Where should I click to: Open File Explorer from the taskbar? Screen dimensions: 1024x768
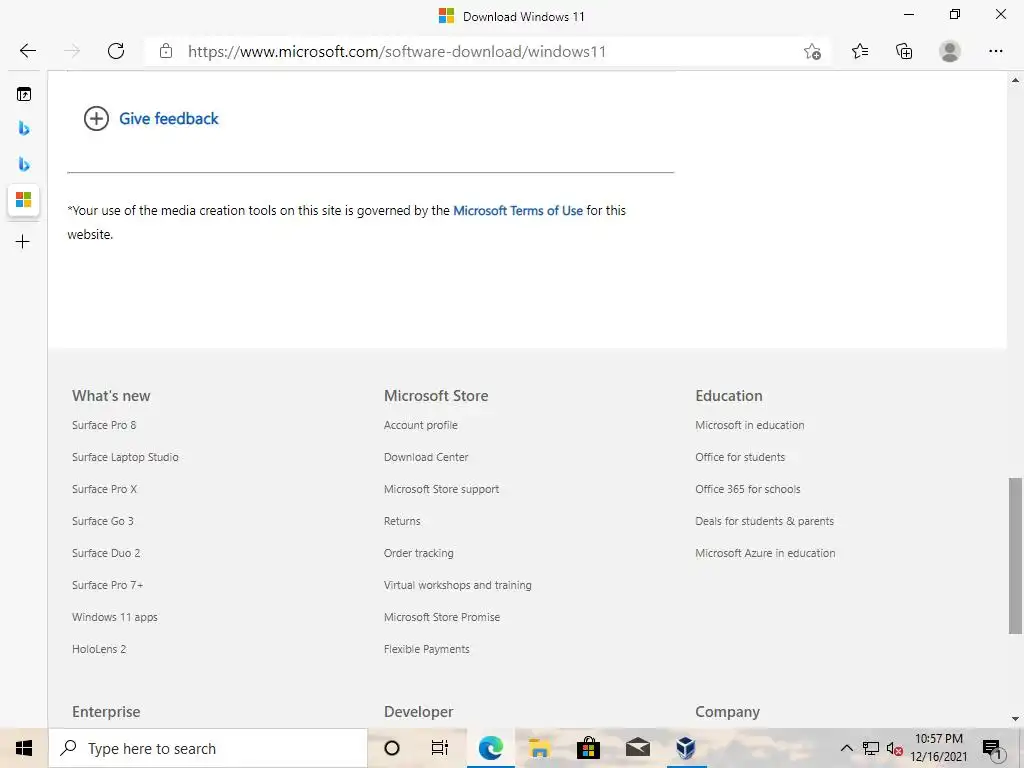click(x=539, y=748)
